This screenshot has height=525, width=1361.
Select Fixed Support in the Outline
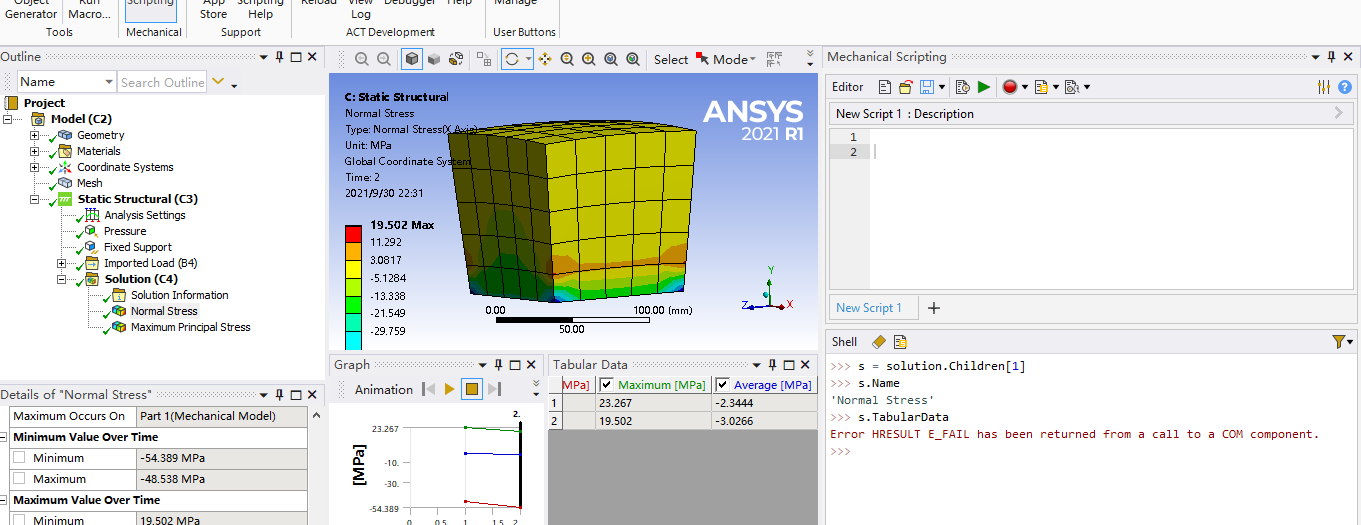coord(138,247)
